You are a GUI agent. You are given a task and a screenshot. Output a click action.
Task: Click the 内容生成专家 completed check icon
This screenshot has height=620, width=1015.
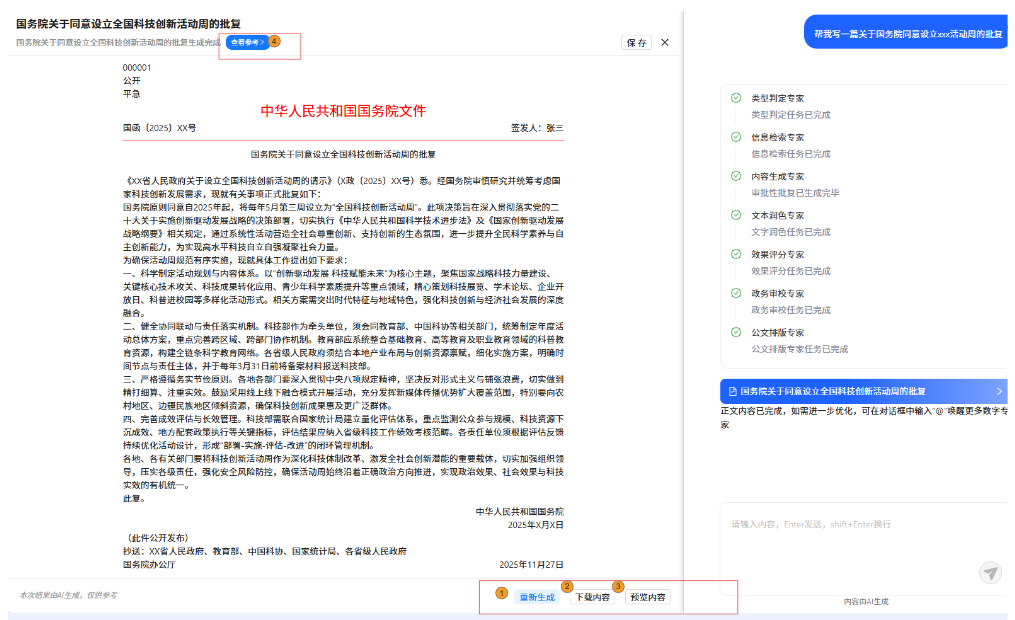point(736,176)
